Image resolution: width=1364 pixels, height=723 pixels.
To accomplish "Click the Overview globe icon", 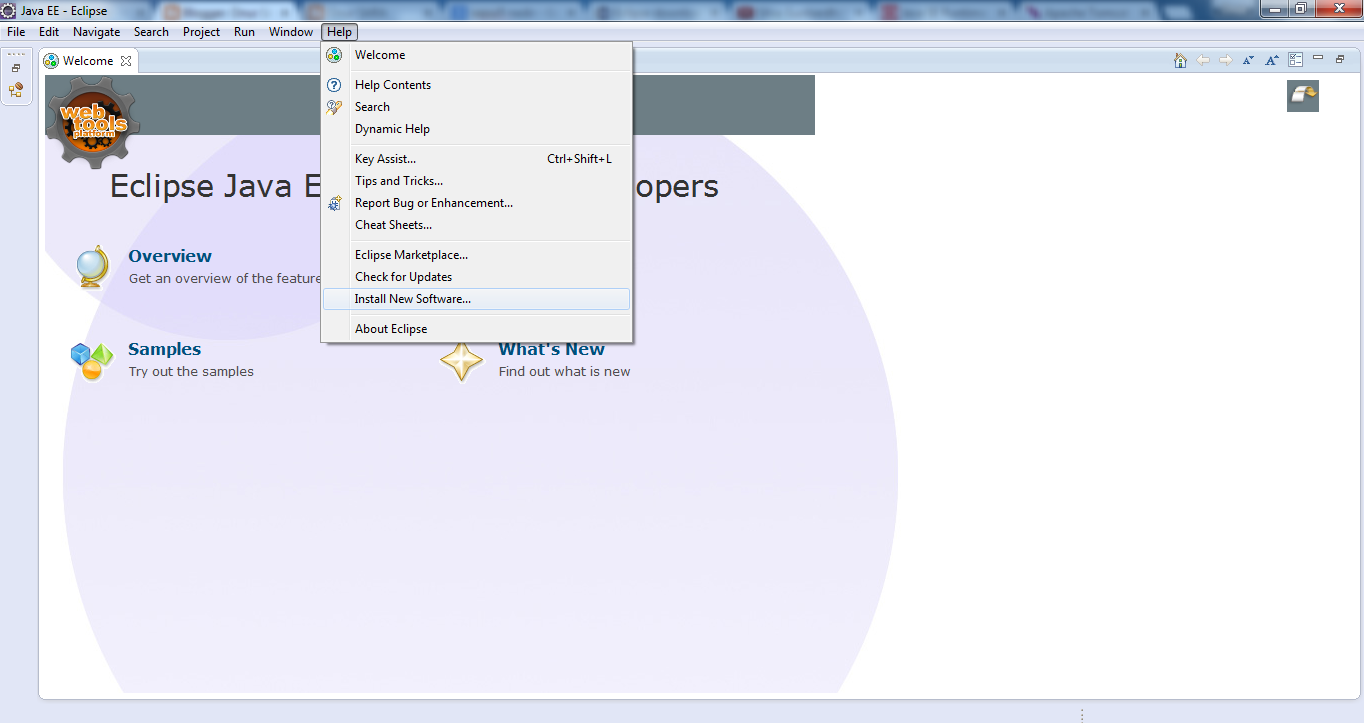I will pyautogui.click(x=92, y=267).
